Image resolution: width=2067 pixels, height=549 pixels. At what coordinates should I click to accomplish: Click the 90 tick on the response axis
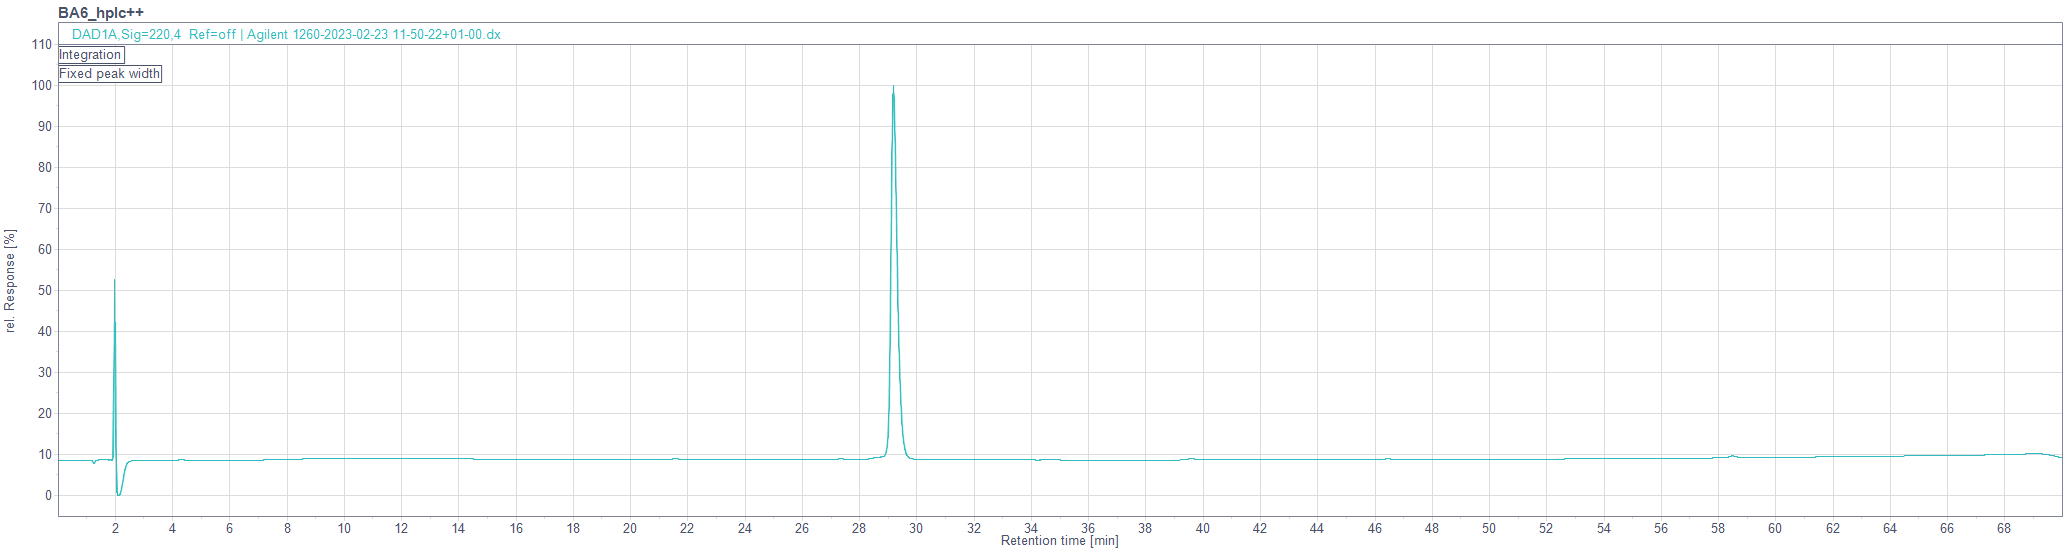45,126
